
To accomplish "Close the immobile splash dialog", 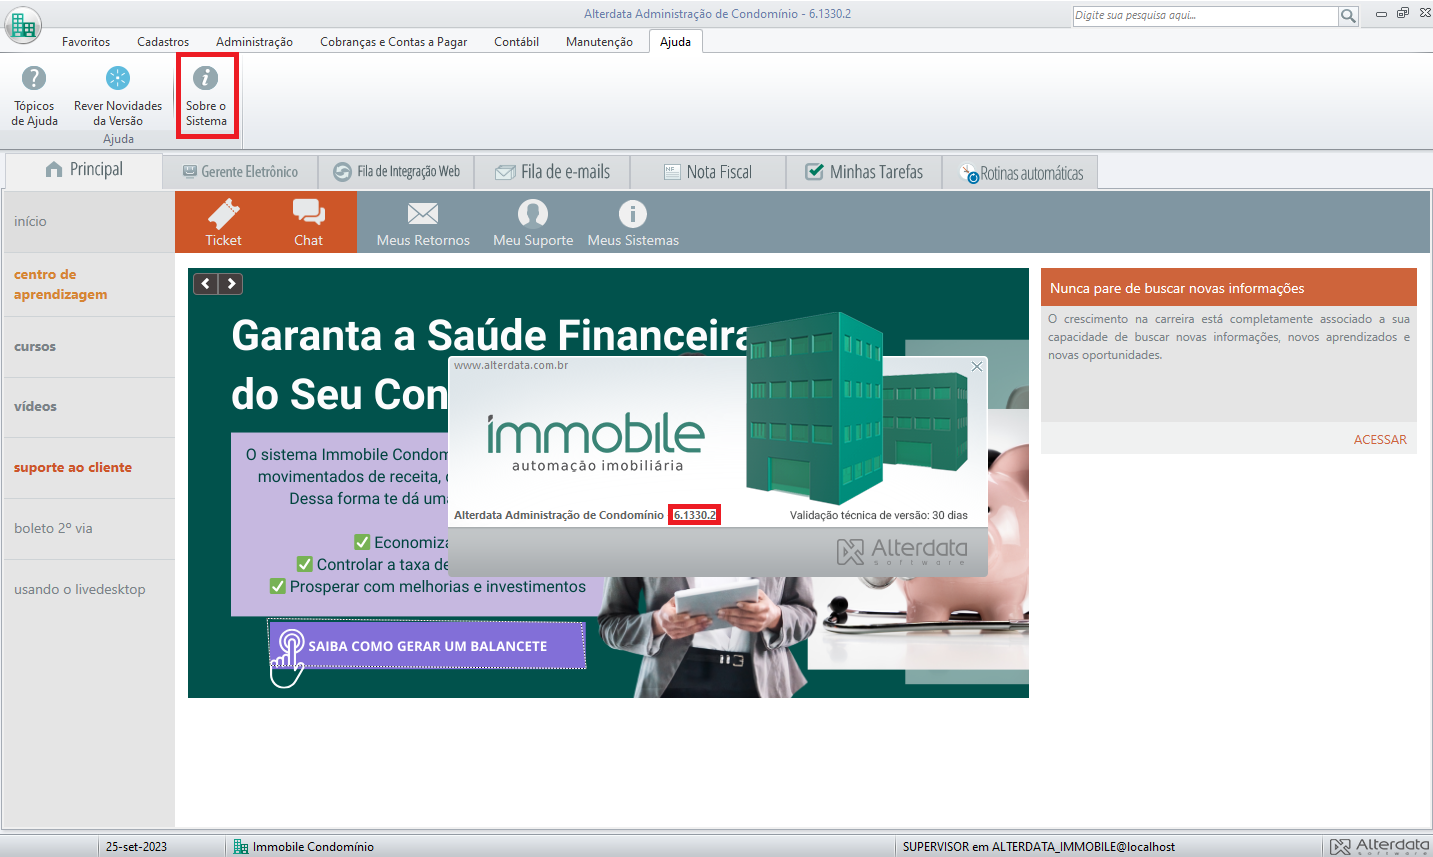I will click(x=977, y=367).
